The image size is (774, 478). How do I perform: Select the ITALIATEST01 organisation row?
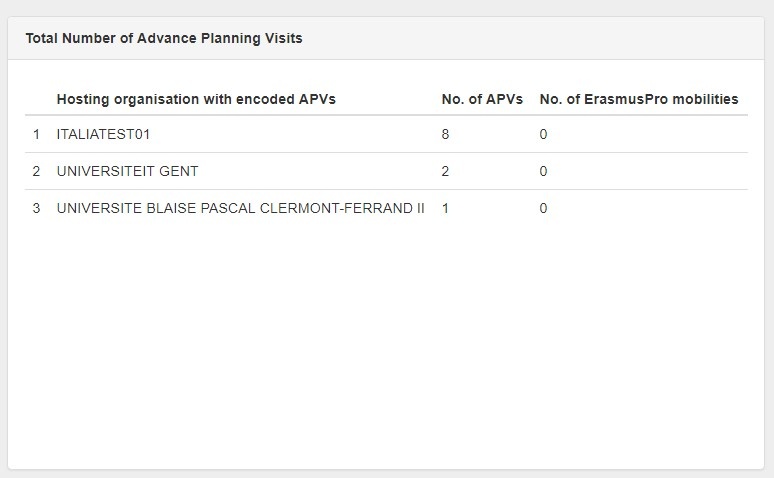pyautogui.click(x=387, y=134)
